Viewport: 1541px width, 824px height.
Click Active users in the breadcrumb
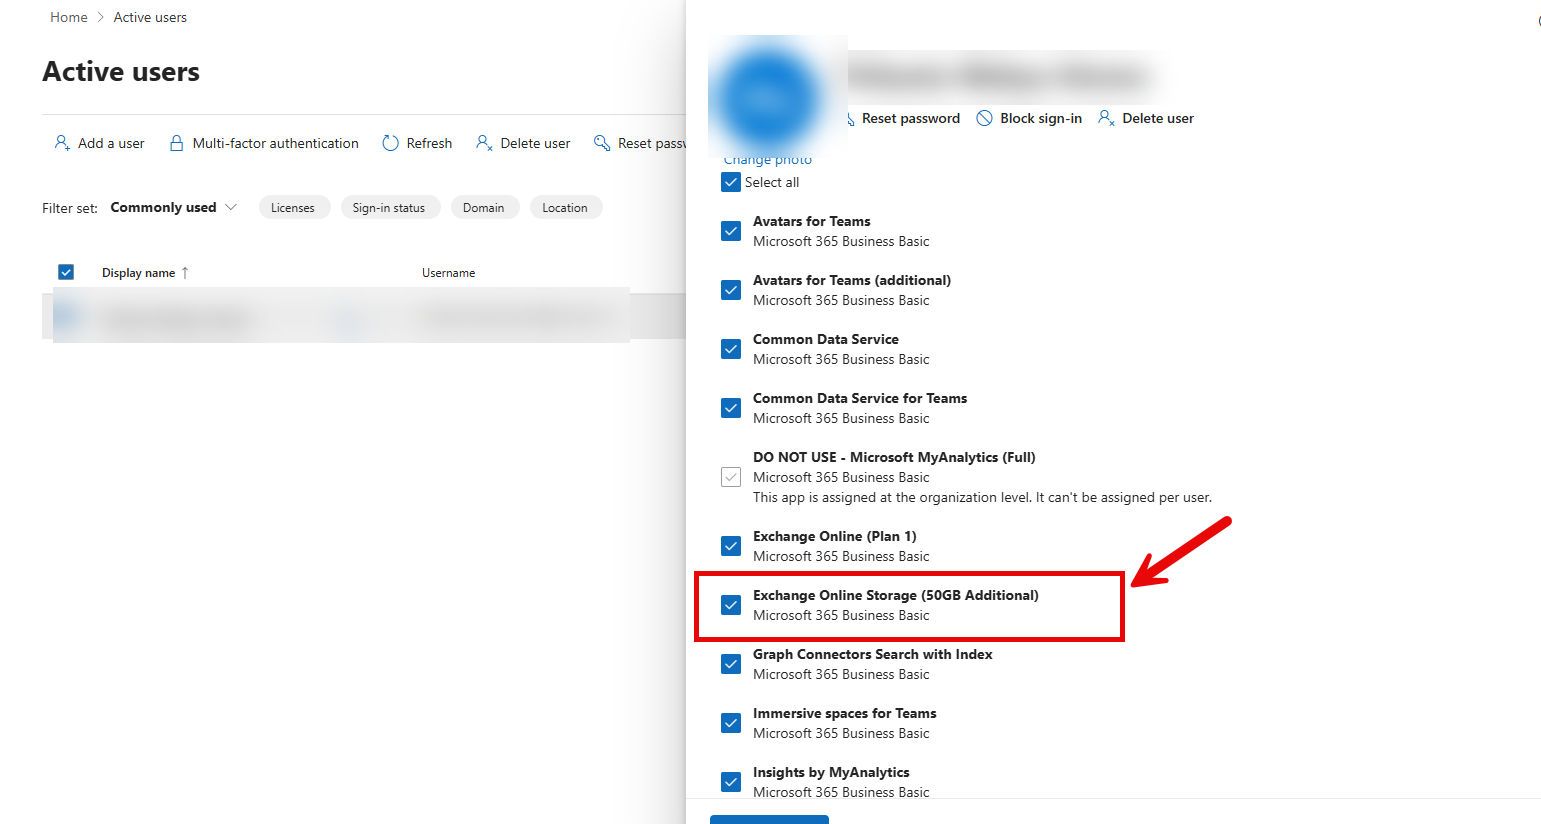tap(150, 17)
